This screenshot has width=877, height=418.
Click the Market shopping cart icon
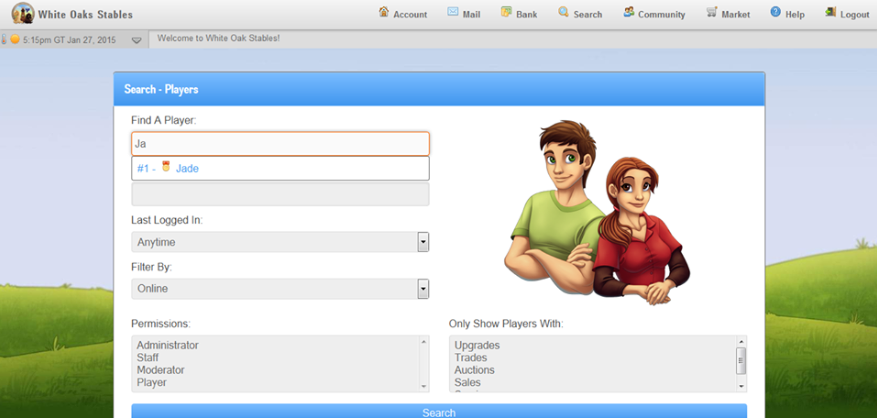(x=711, y=12)
